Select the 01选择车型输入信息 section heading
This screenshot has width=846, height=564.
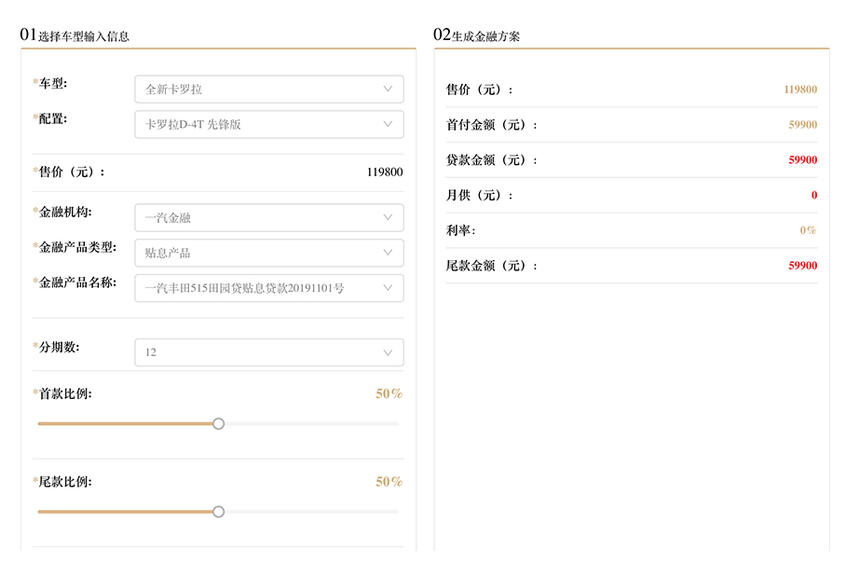(76, 35)
